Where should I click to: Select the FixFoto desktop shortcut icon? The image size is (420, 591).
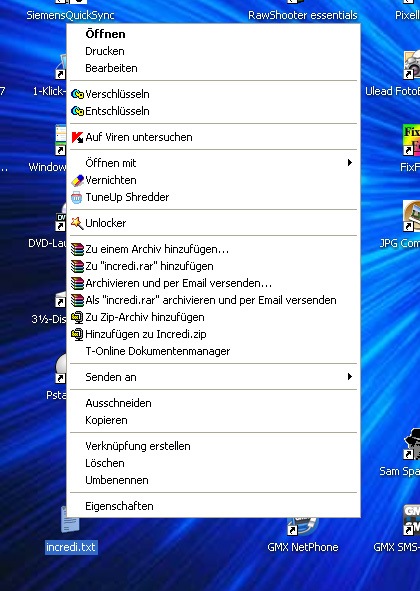tap(411, 140)
